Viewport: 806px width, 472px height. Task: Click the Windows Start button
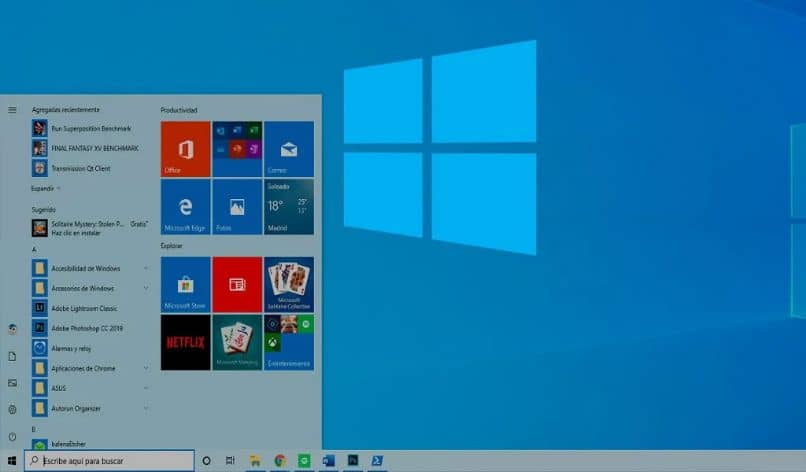(12, 461)
